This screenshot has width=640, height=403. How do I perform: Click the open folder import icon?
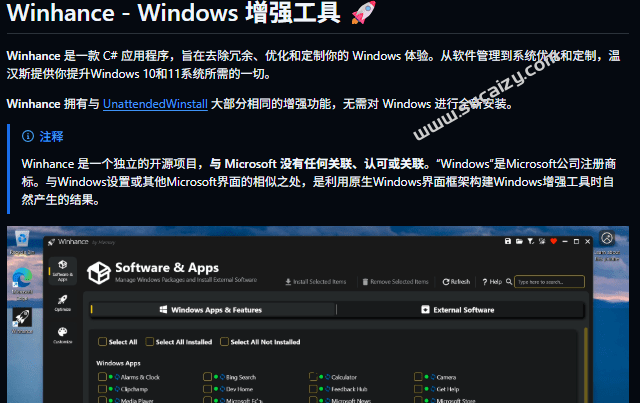point(519,241)
